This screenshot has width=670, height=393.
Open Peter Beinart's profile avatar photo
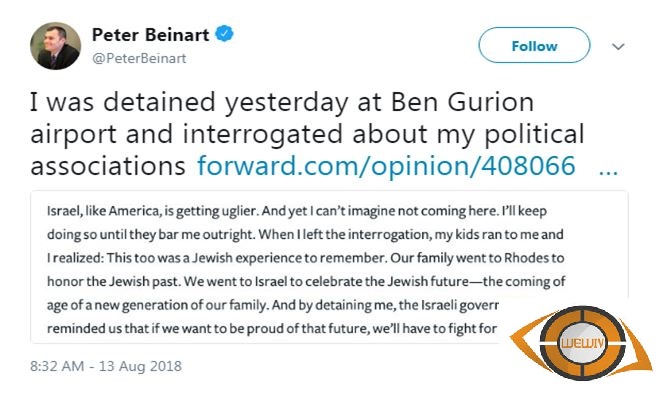(x=56, y=46)
